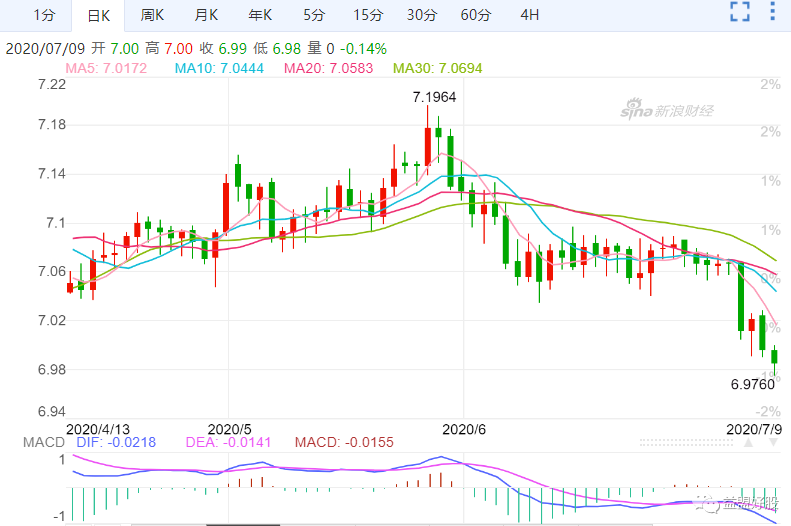Viewport: 791px width, 526px height.
Task: Switch to the 30分 interval tab
Action: (421, 15)
